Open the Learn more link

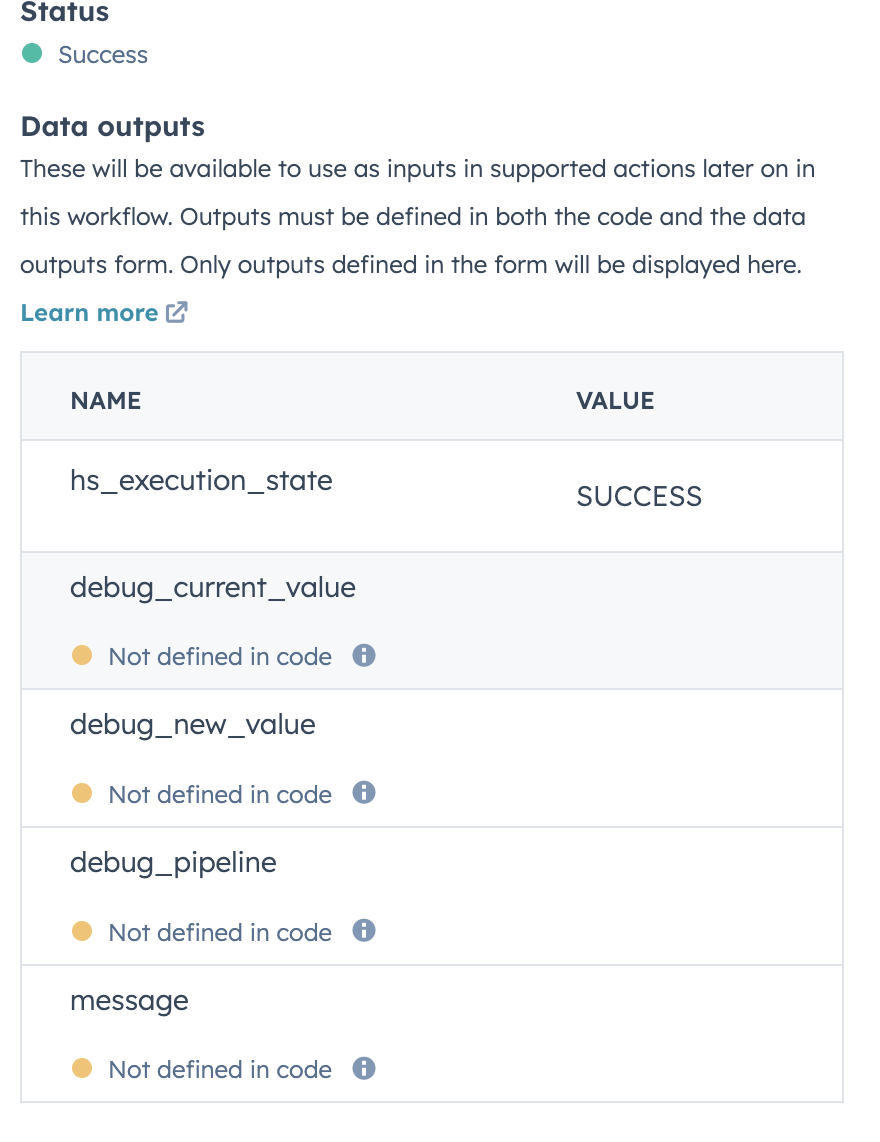pos(90,312)
